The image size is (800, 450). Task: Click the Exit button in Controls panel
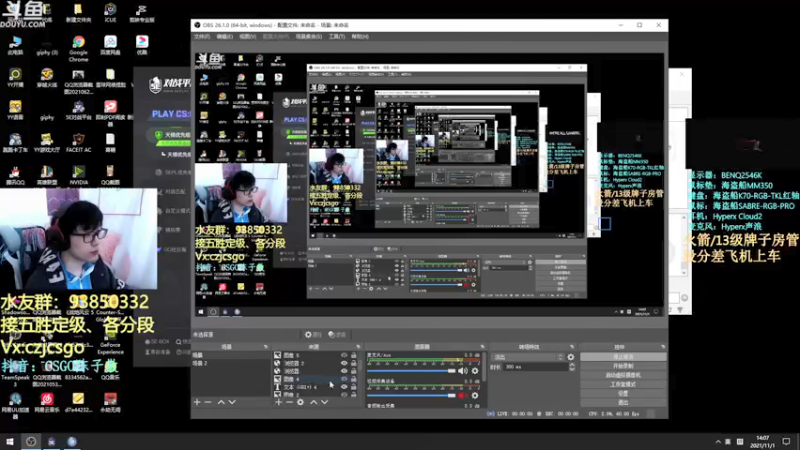point(623,403)
